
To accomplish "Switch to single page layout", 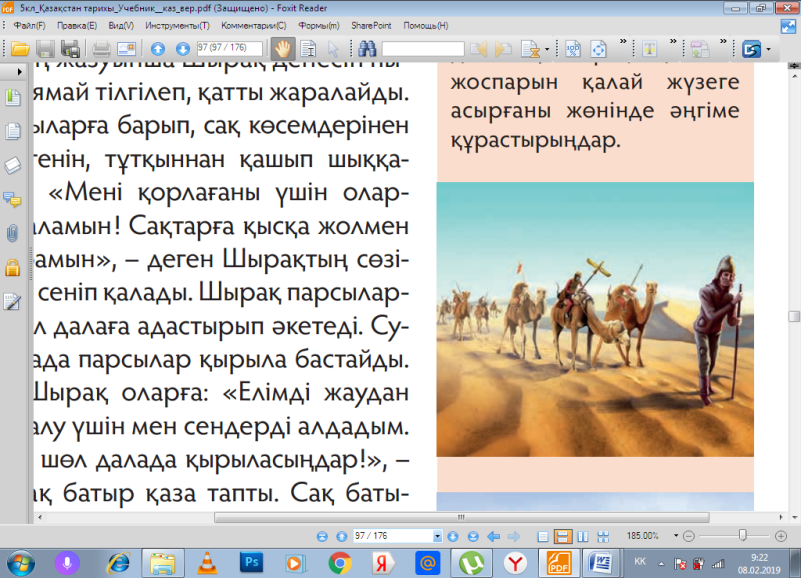I will point(543,536).
